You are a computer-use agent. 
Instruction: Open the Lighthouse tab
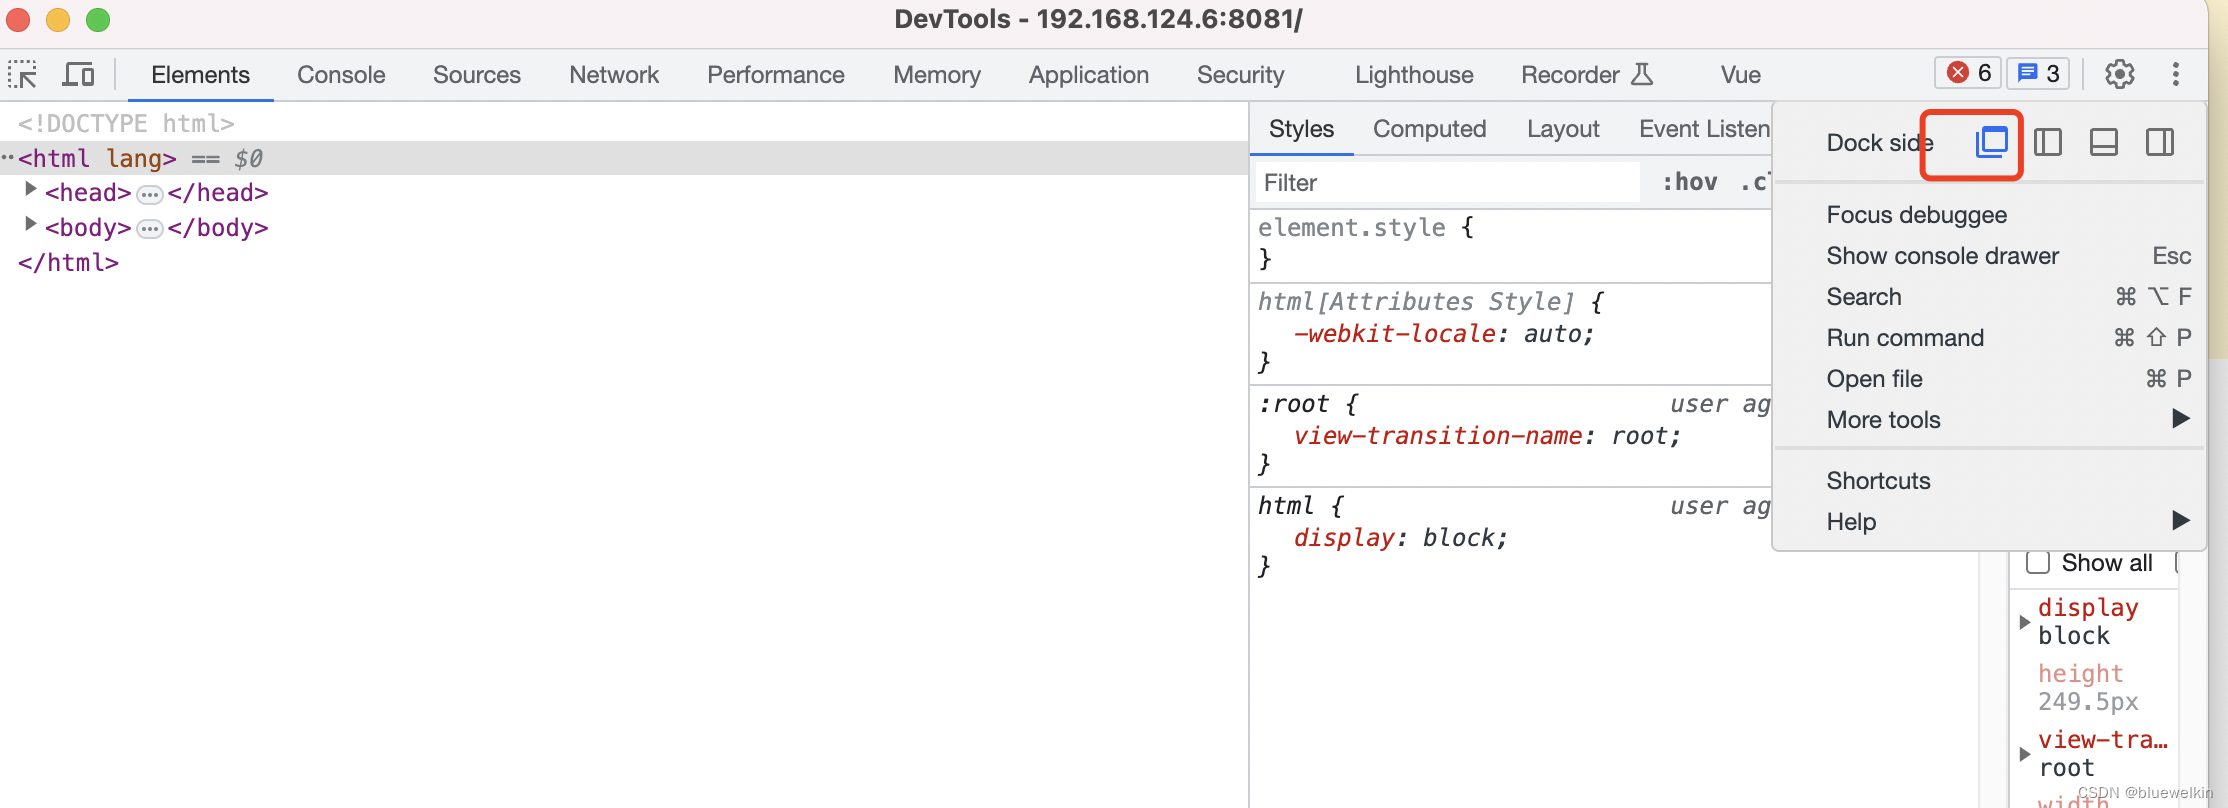tap(1414, 75)
